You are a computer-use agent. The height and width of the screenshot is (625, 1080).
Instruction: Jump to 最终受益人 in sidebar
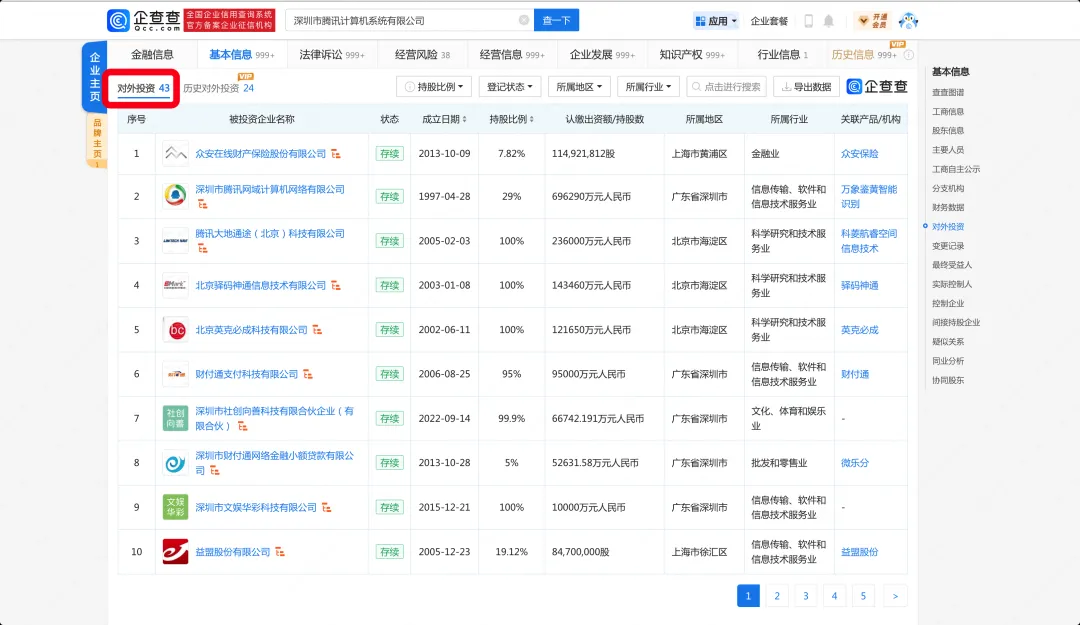[x=952, y=265]
